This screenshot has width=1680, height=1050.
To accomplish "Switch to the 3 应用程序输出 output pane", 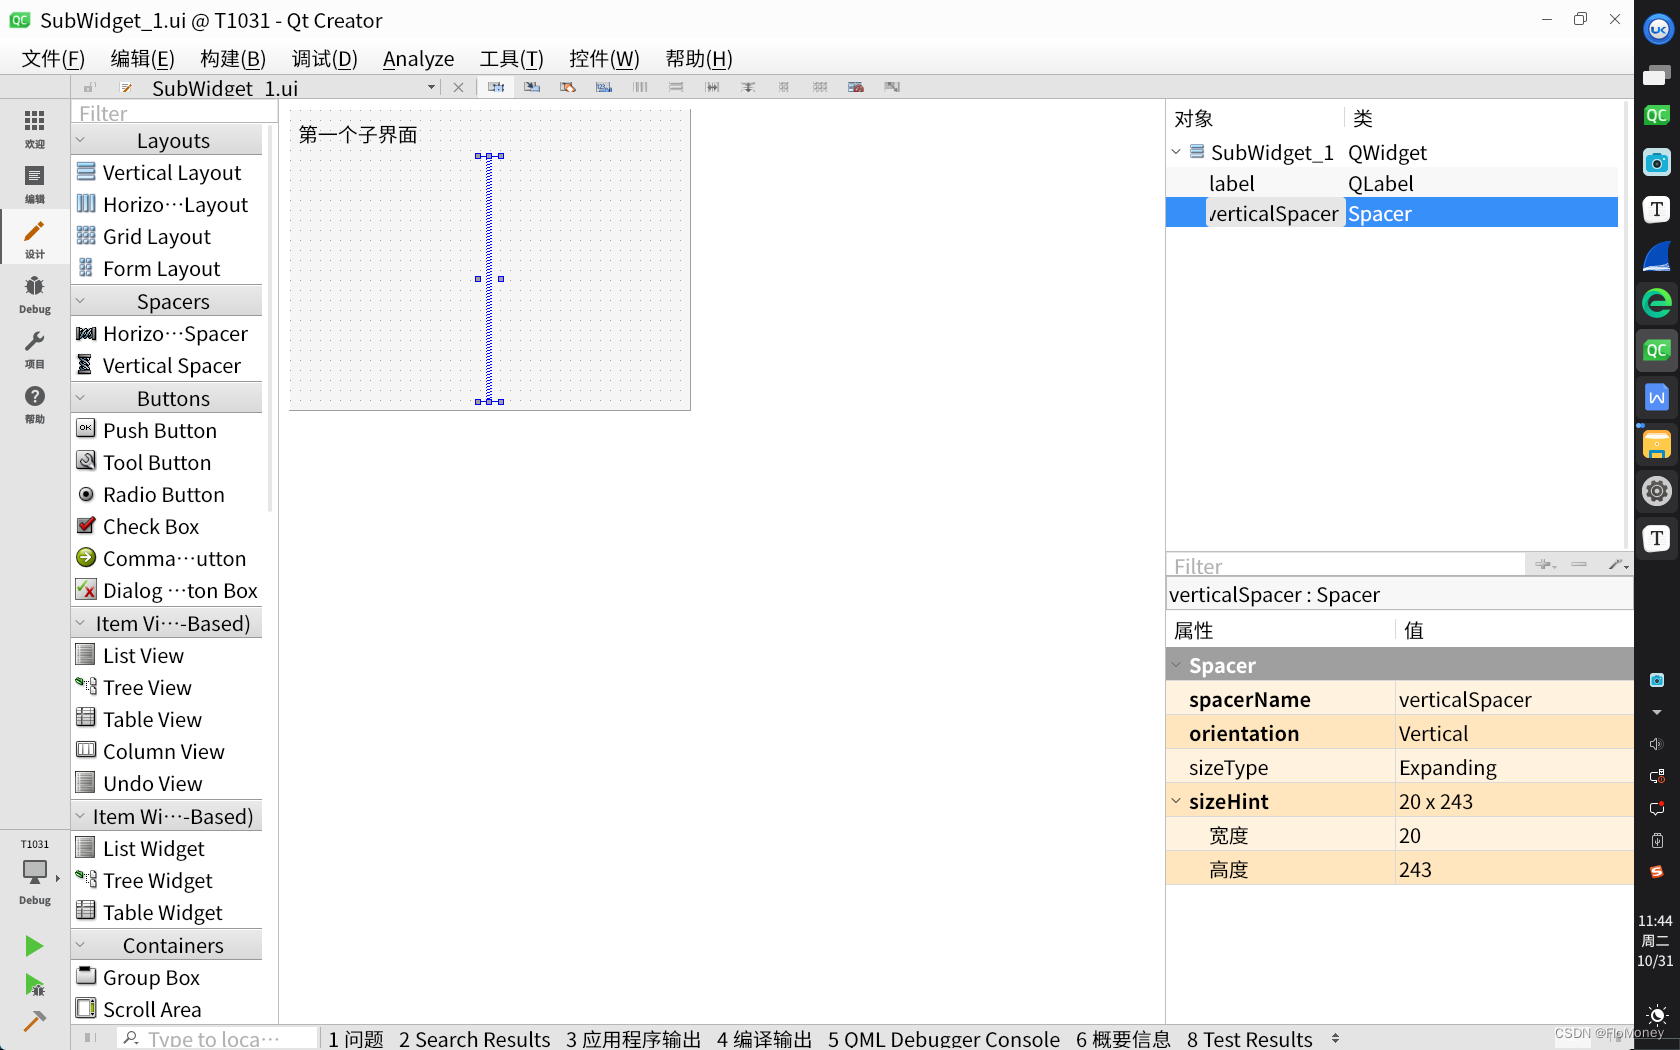I will 632,1038.
